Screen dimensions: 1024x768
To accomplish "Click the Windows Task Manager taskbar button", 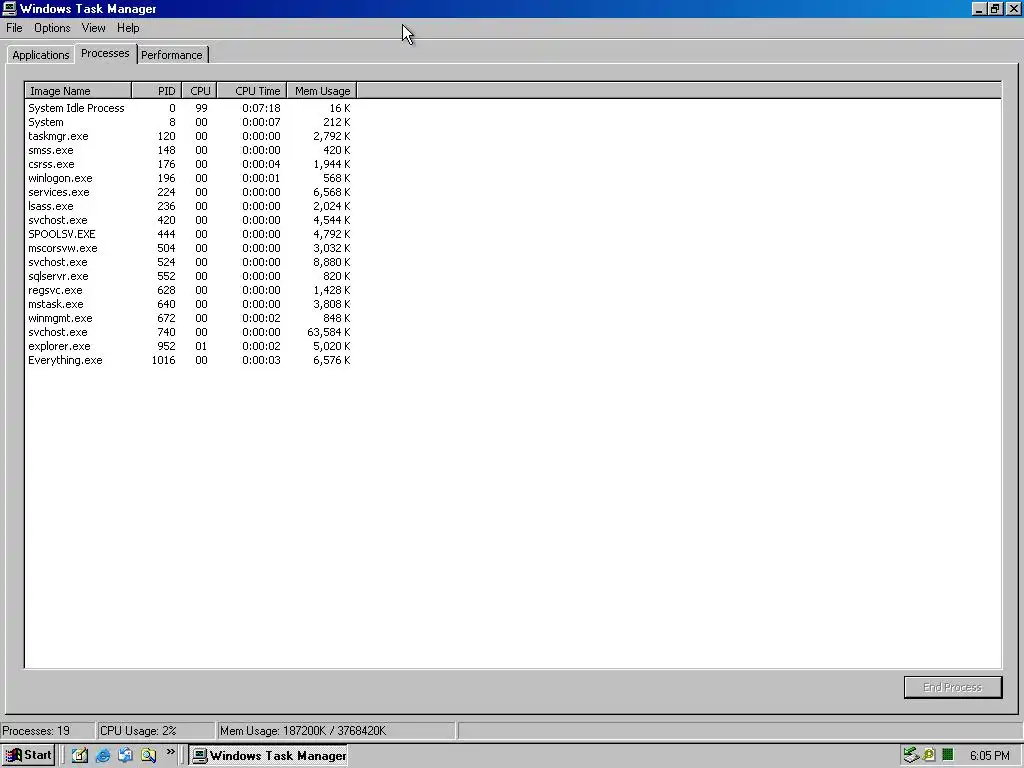I will pyautogui.click(x=269, y=756).
